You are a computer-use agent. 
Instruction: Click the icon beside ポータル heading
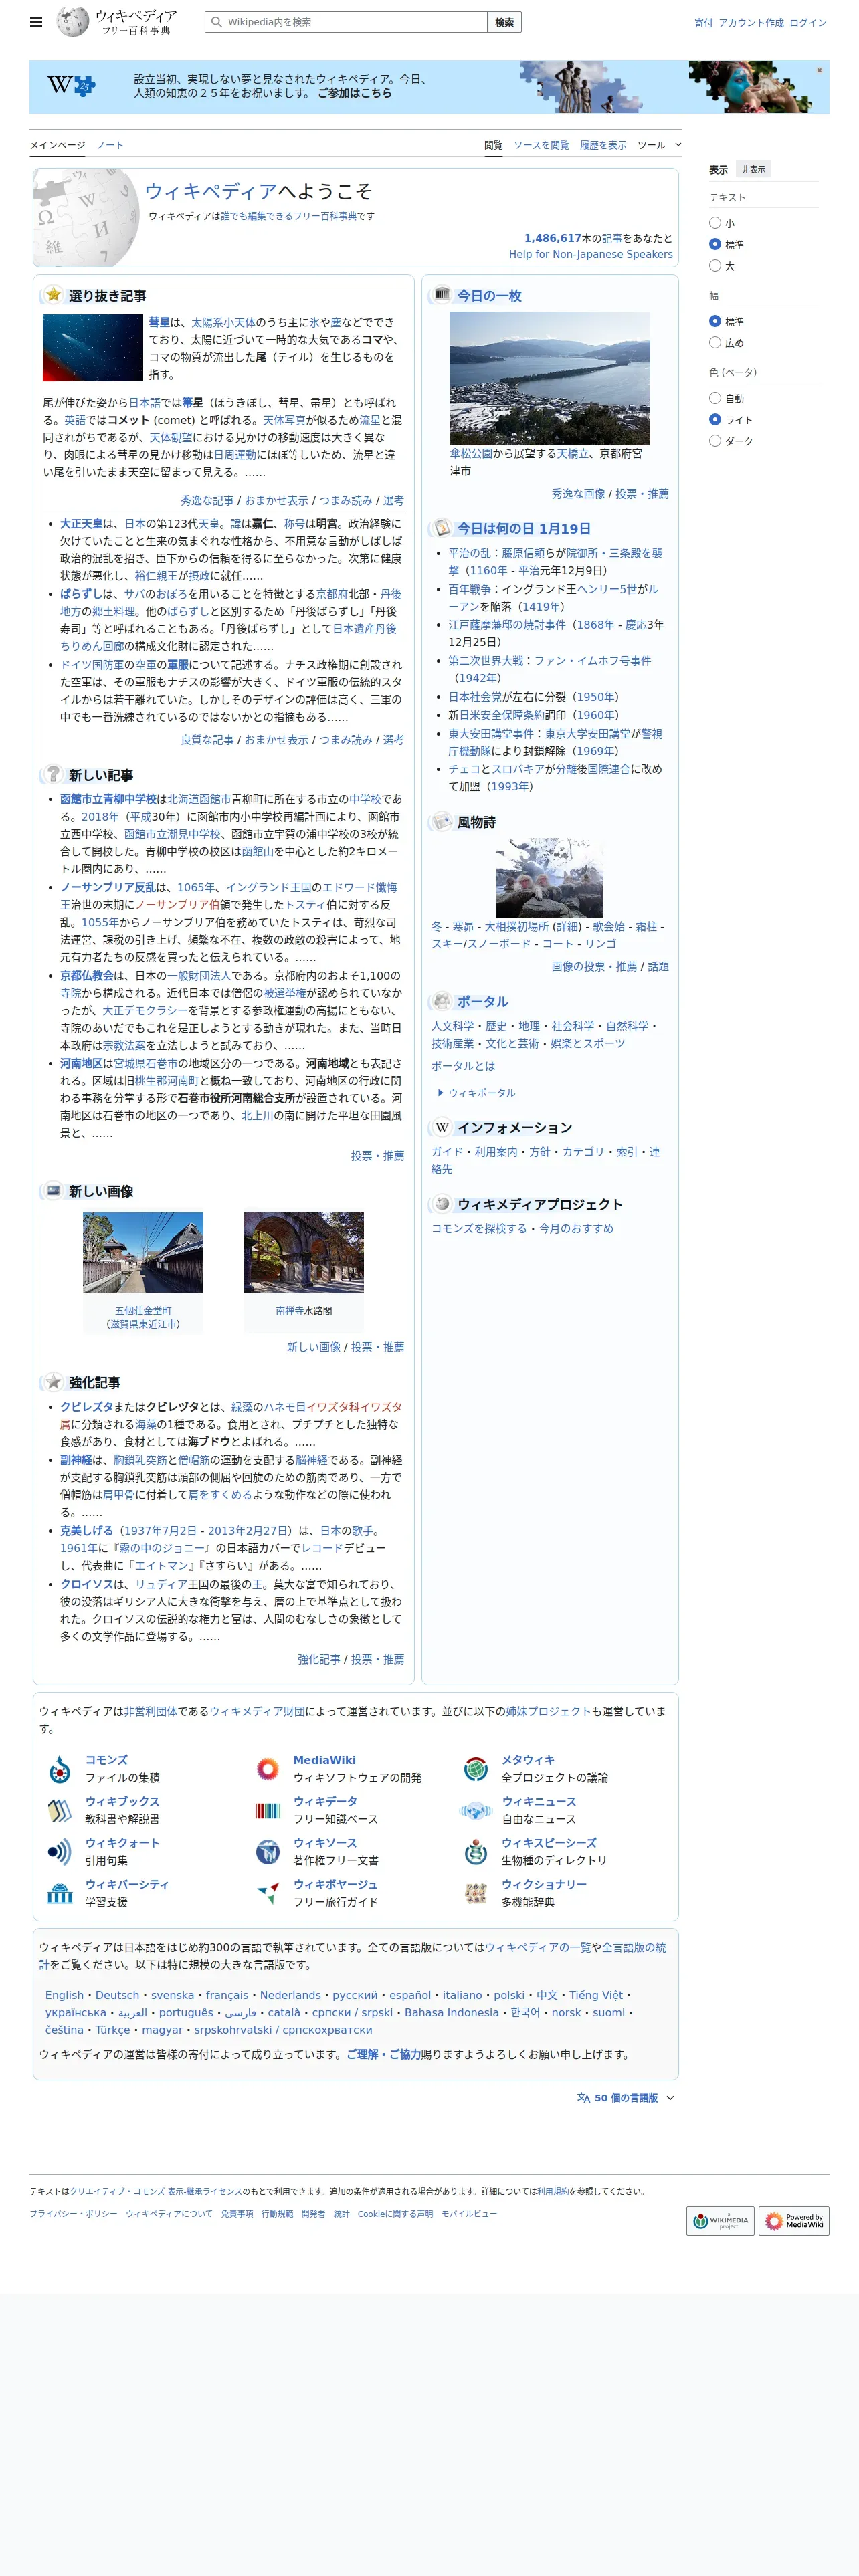pyautogui.click(x=441, y=1000)
